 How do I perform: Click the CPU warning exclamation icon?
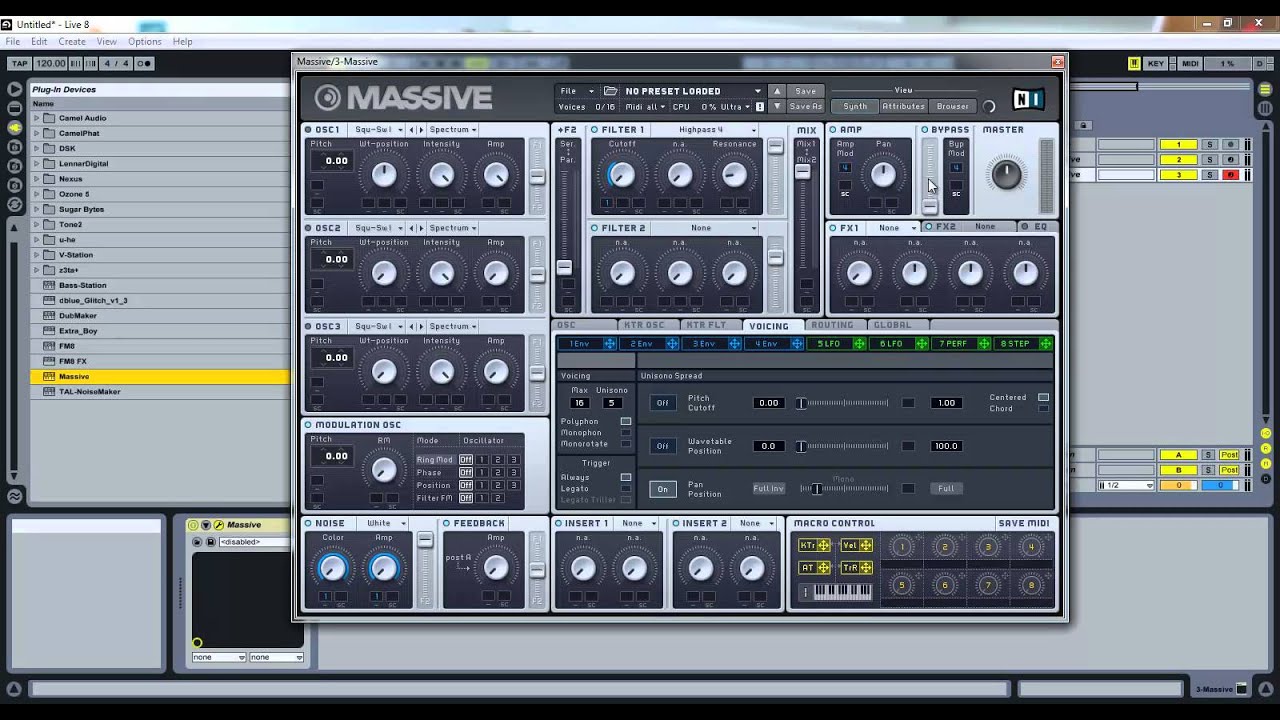(x=760, y=107)
